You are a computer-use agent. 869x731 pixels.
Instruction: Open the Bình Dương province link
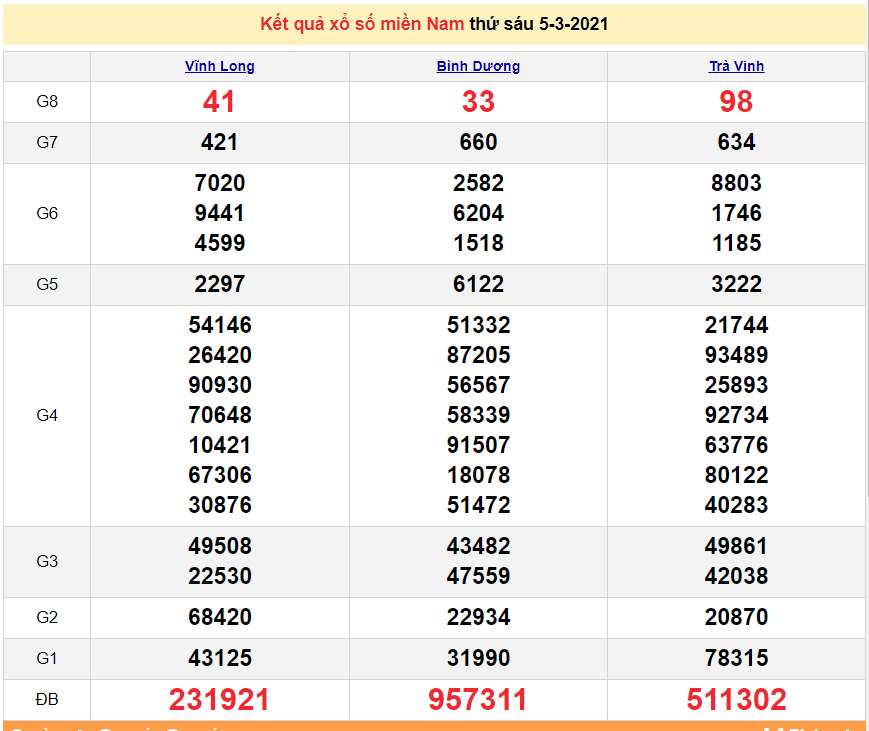(x=478, y=66)
